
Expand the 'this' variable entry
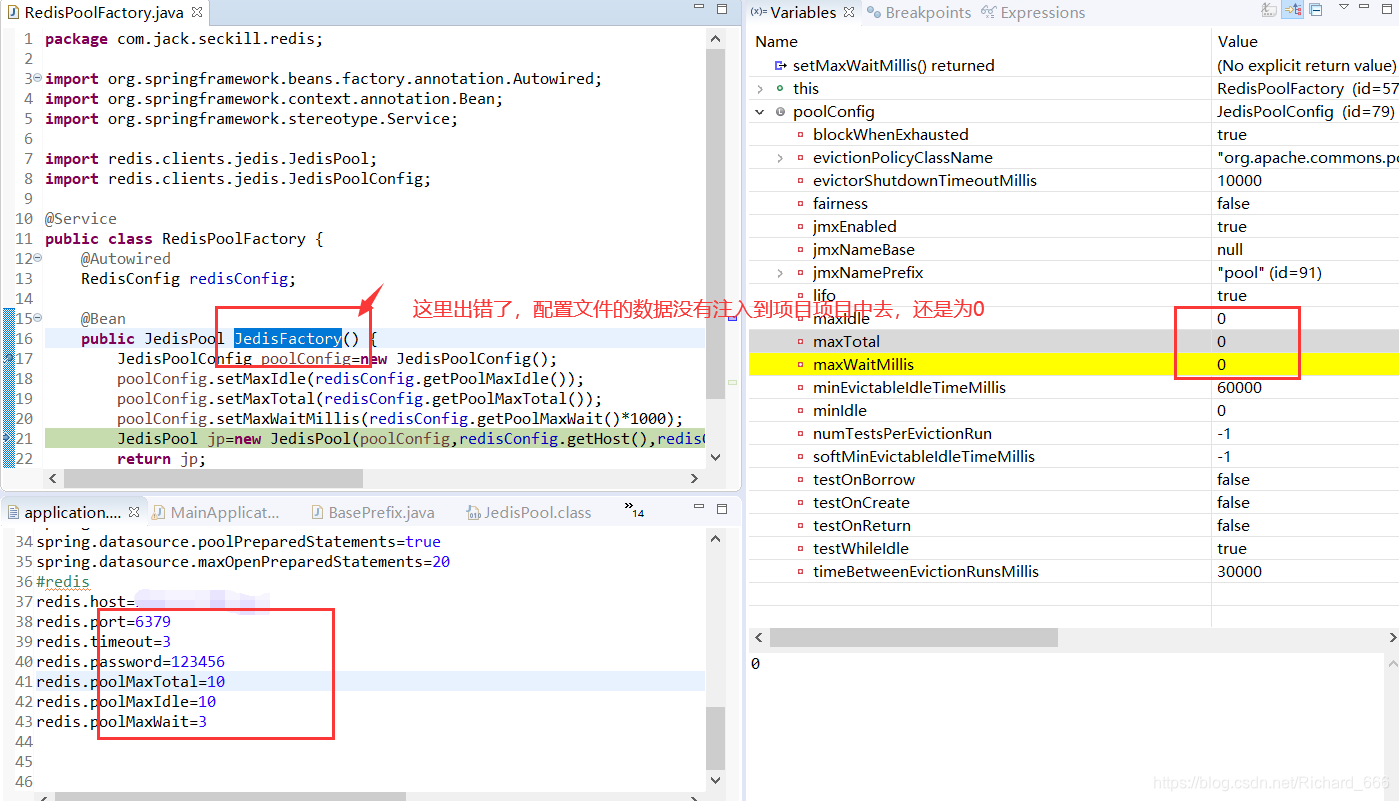[x=758, y=88]
